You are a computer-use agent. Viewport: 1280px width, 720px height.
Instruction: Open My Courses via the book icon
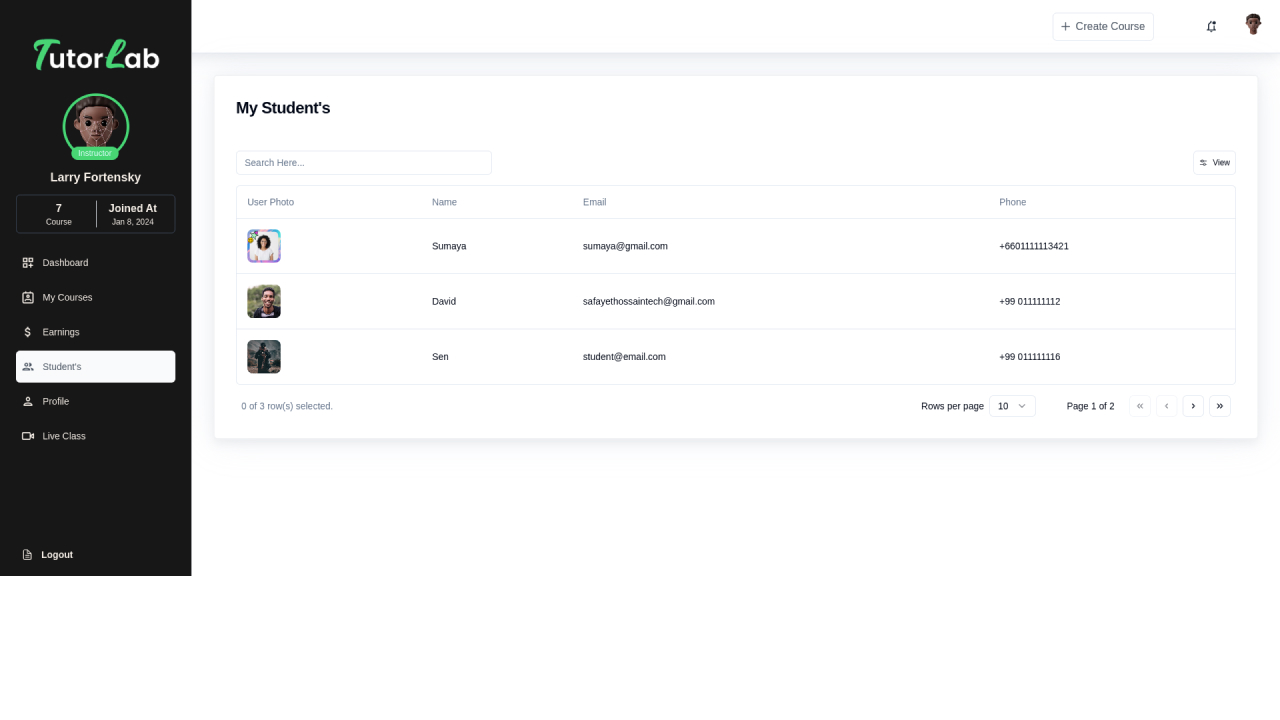(28, 297)
